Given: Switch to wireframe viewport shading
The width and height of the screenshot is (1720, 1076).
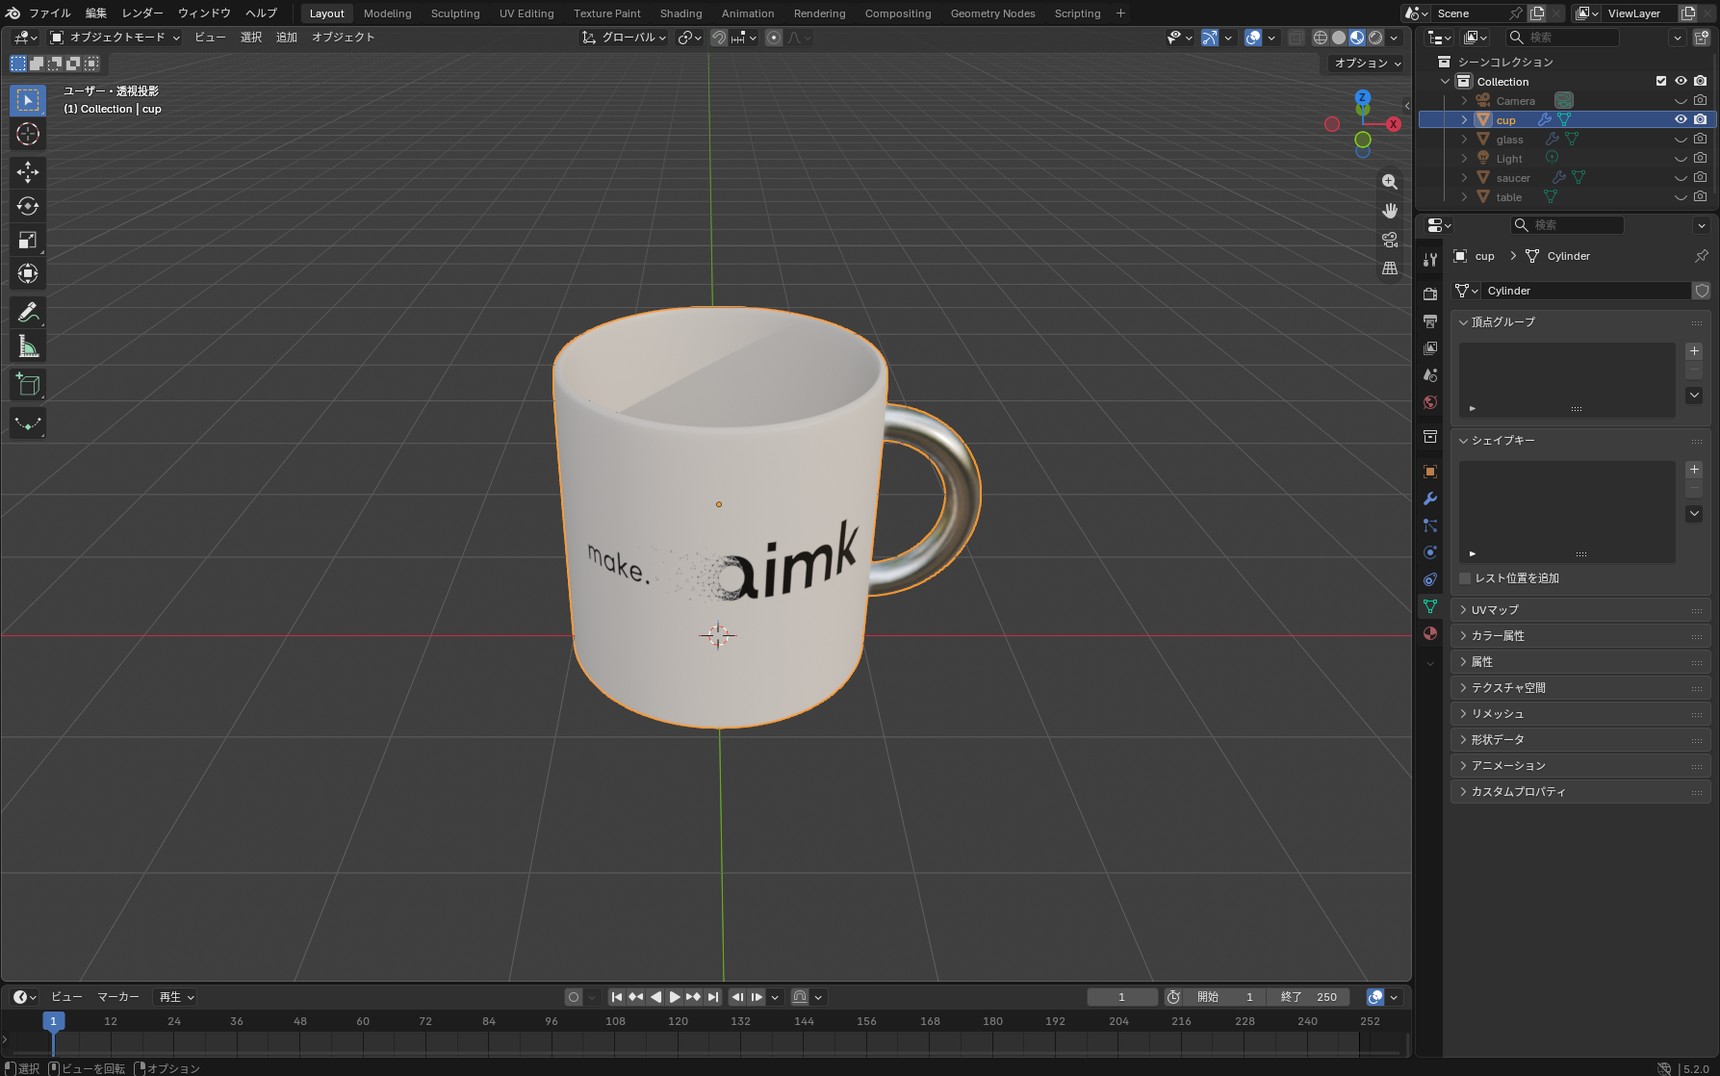Looking at the screenshot, I should (x=1320, y=37).
